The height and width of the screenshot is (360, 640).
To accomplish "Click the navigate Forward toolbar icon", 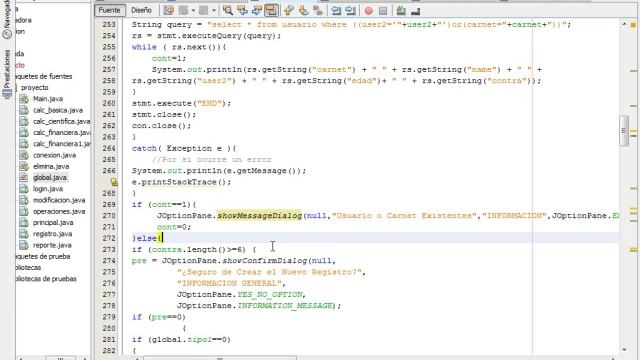I will [203, 11].
